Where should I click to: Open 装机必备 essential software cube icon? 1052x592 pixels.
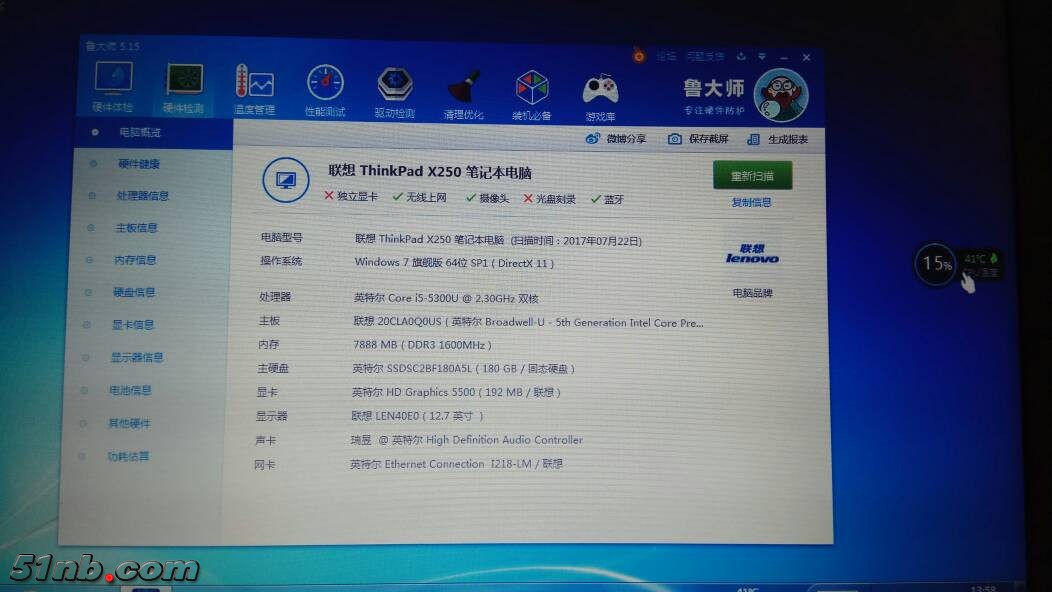pyautogui.click(x=532, y=95)
